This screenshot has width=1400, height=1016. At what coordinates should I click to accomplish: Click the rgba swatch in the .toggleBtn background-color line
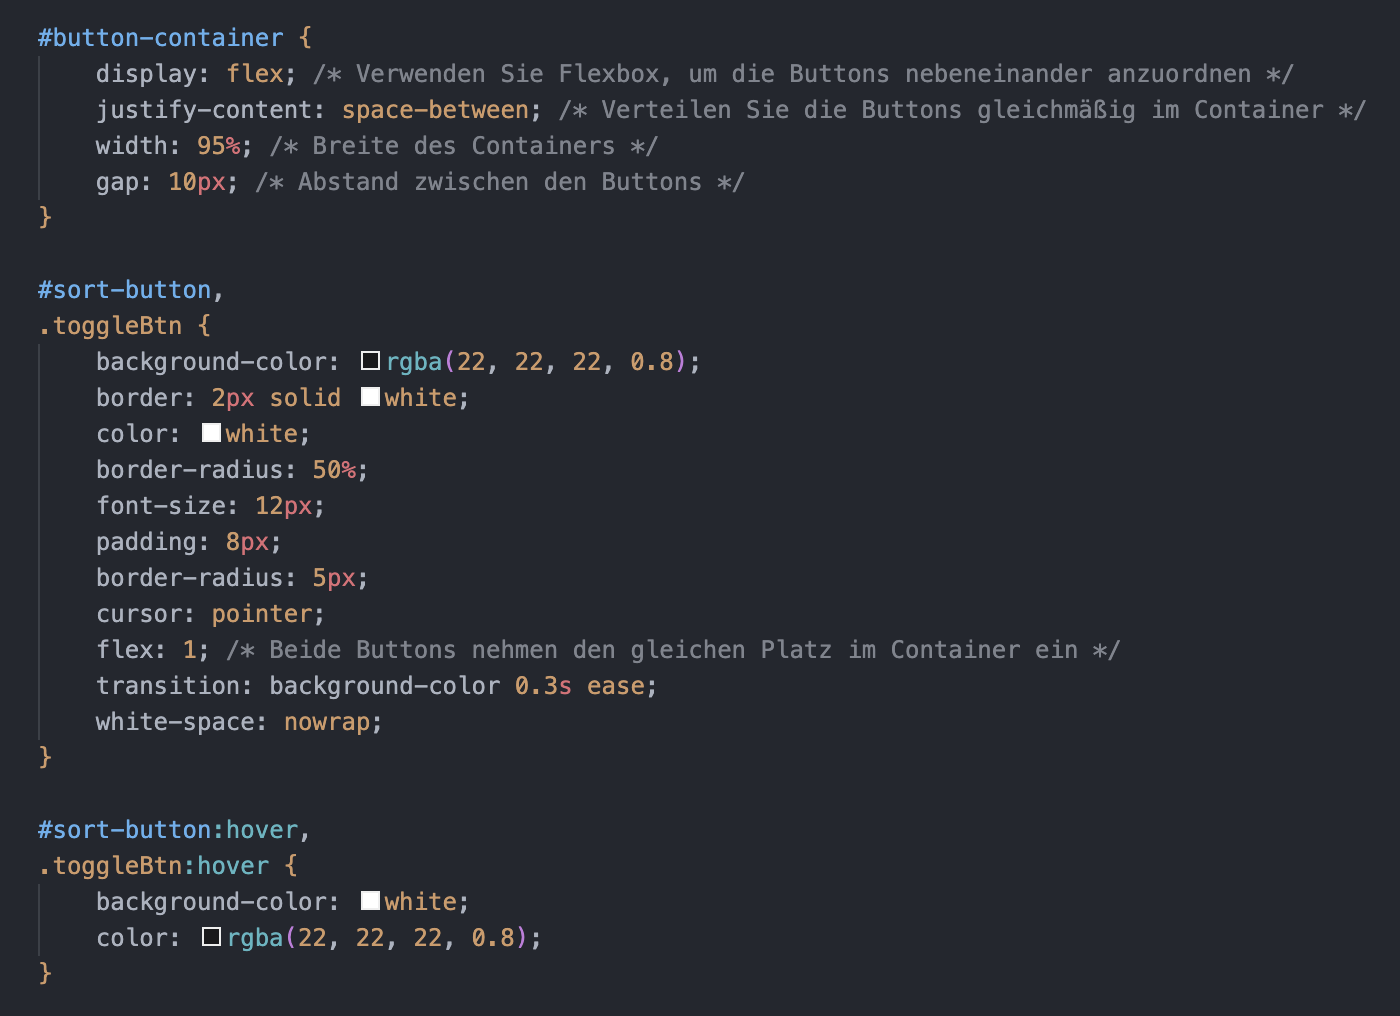click(x=371, y=361)
